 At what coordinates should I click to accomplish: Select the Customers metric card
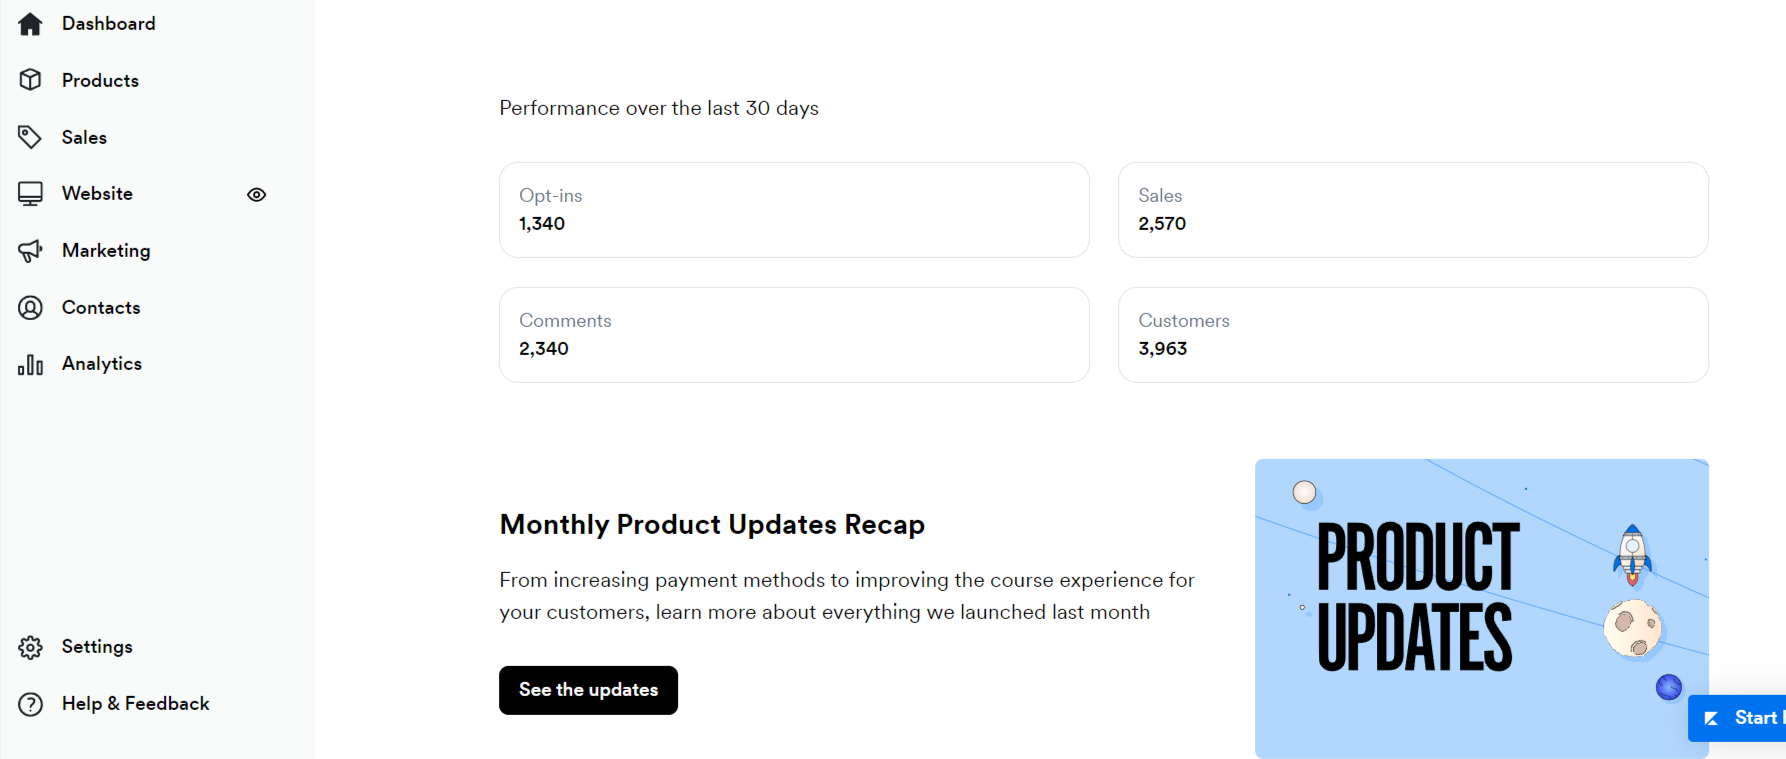[x=1413, y=335]
